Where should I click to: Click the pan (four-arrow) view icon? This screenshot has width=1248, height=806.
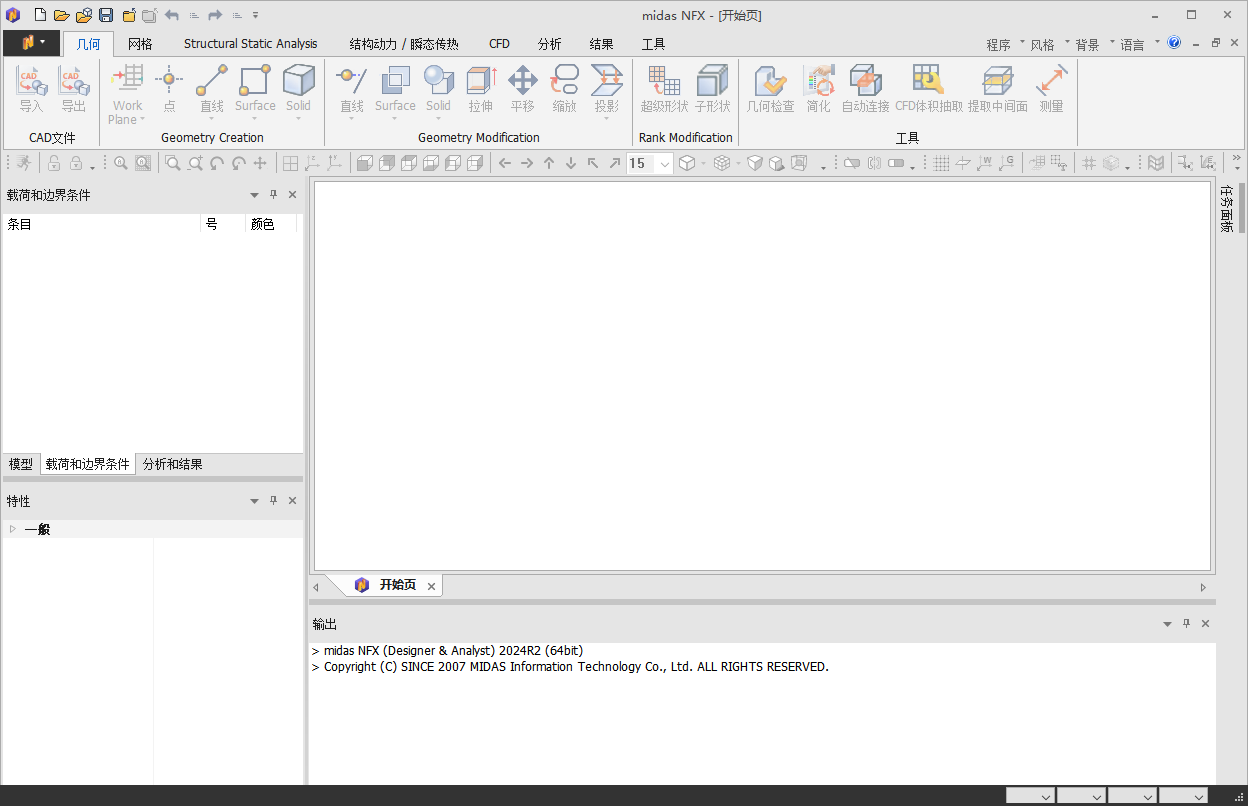pos(260,163)
